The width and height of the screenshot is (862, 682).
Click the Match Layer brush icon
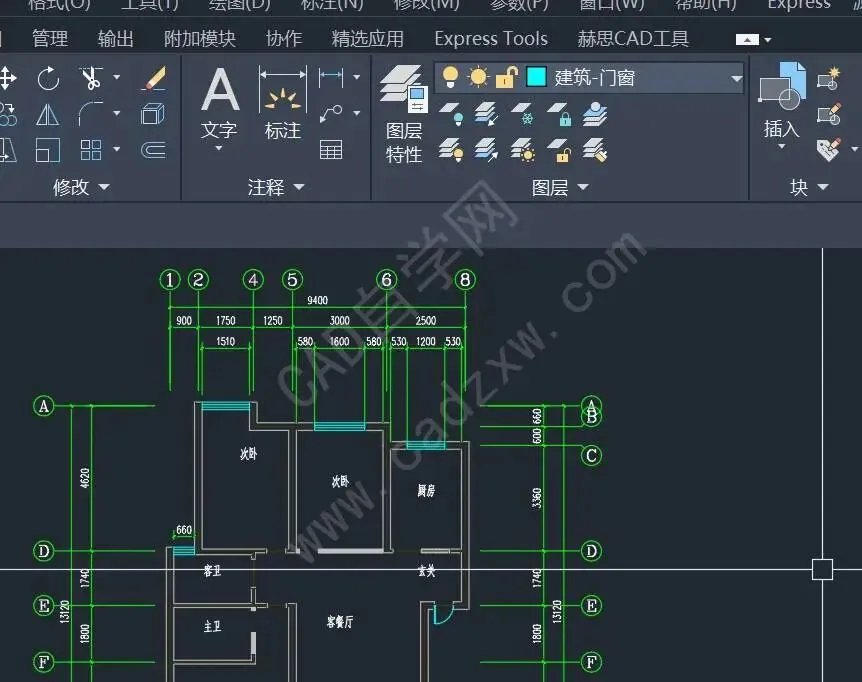tap(596, 149)
